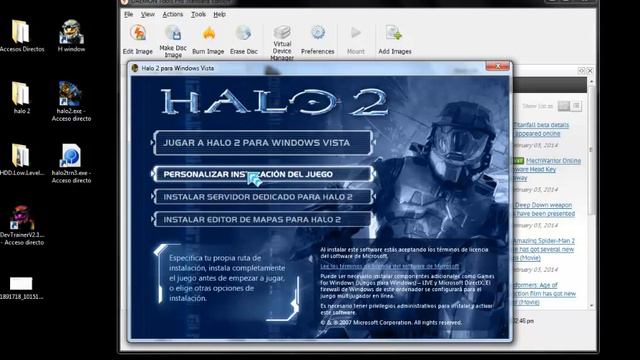Launch the Burn Image tool
640x360 pixels.
click(208, 39)
